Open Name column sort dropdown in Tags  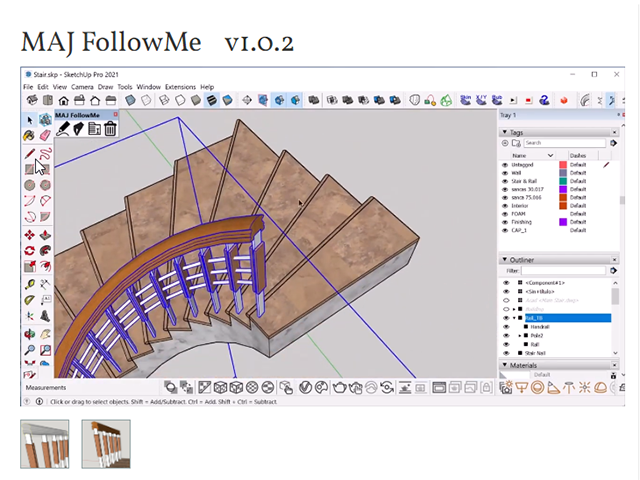550,156
